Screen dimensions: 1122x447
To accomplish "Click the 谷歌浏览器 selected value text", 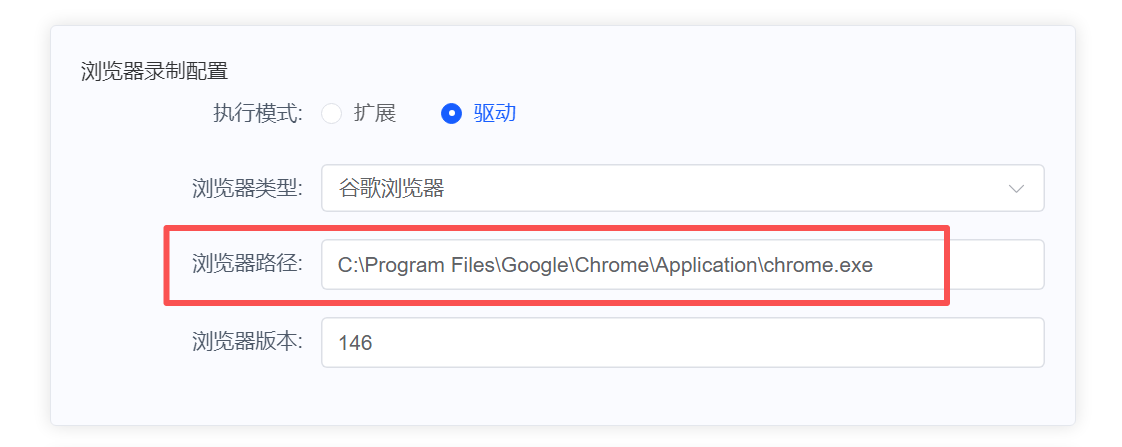I will click(x=391, y=189).
